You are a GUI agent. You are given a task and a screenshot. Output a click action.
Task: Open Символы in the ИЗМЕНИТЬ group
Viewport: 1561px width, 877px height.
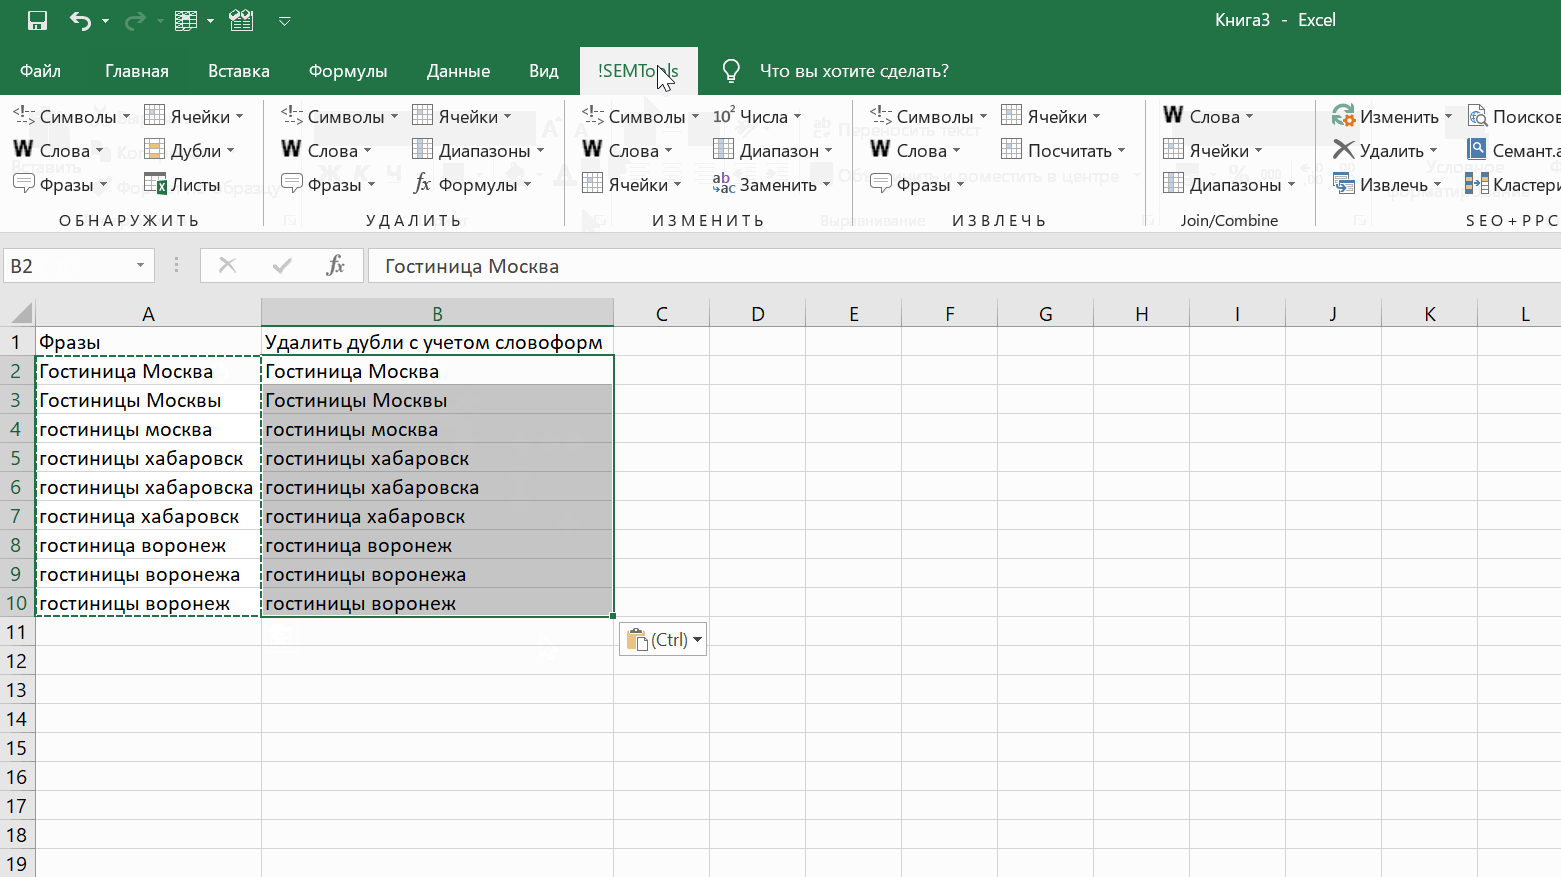641,117
